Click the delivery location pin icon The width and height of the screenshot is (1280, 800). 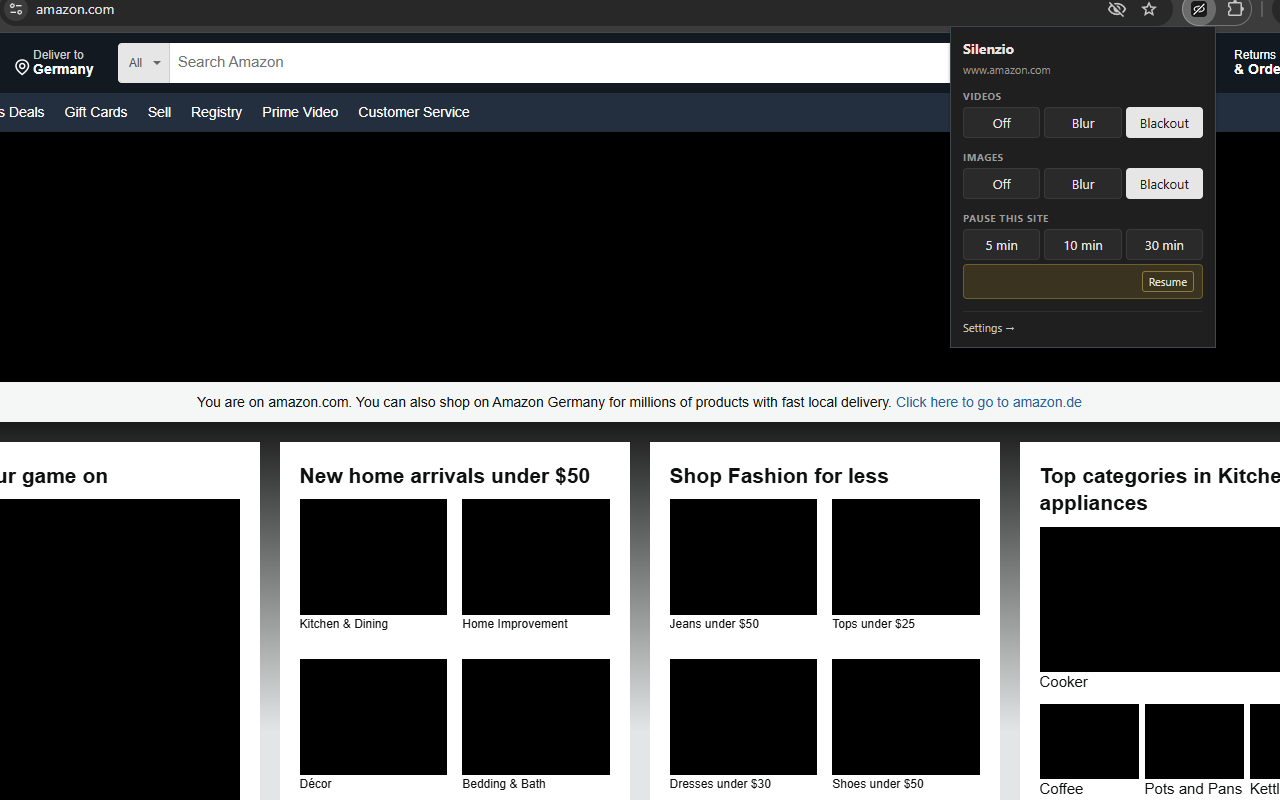coord(22,67)
